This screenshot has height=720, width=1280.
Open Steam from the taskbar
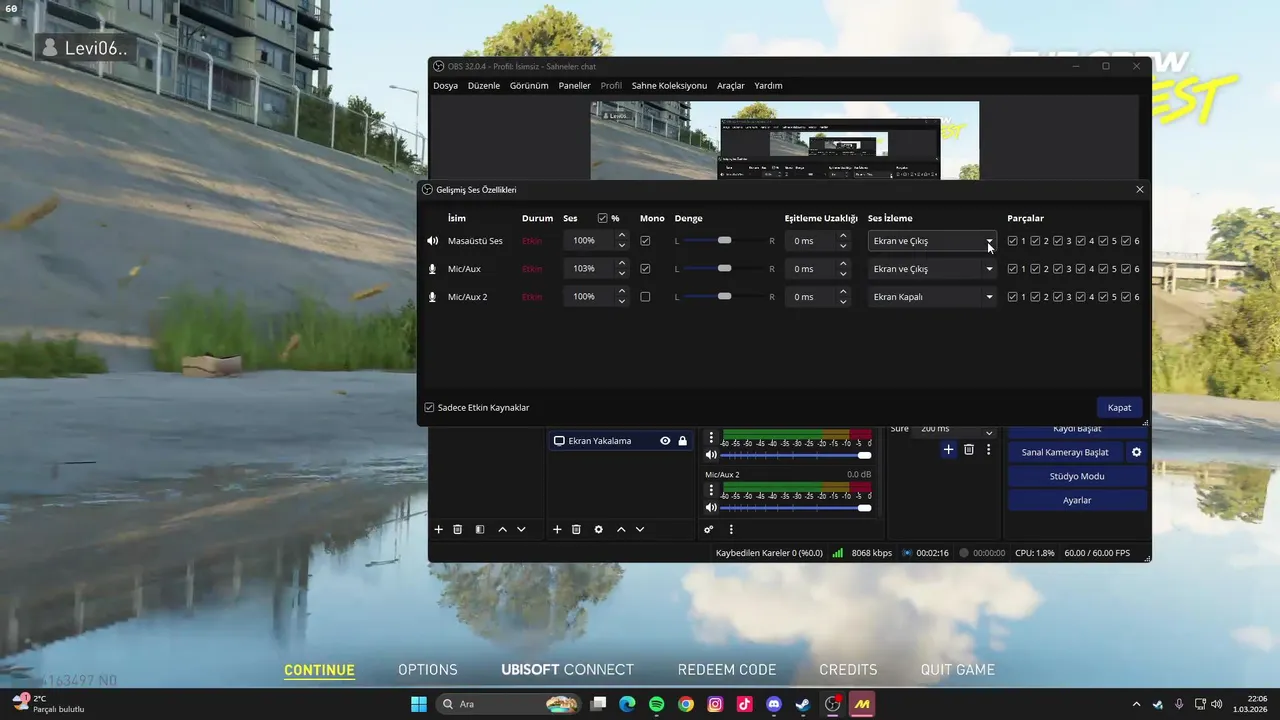(x=803, y=704)
